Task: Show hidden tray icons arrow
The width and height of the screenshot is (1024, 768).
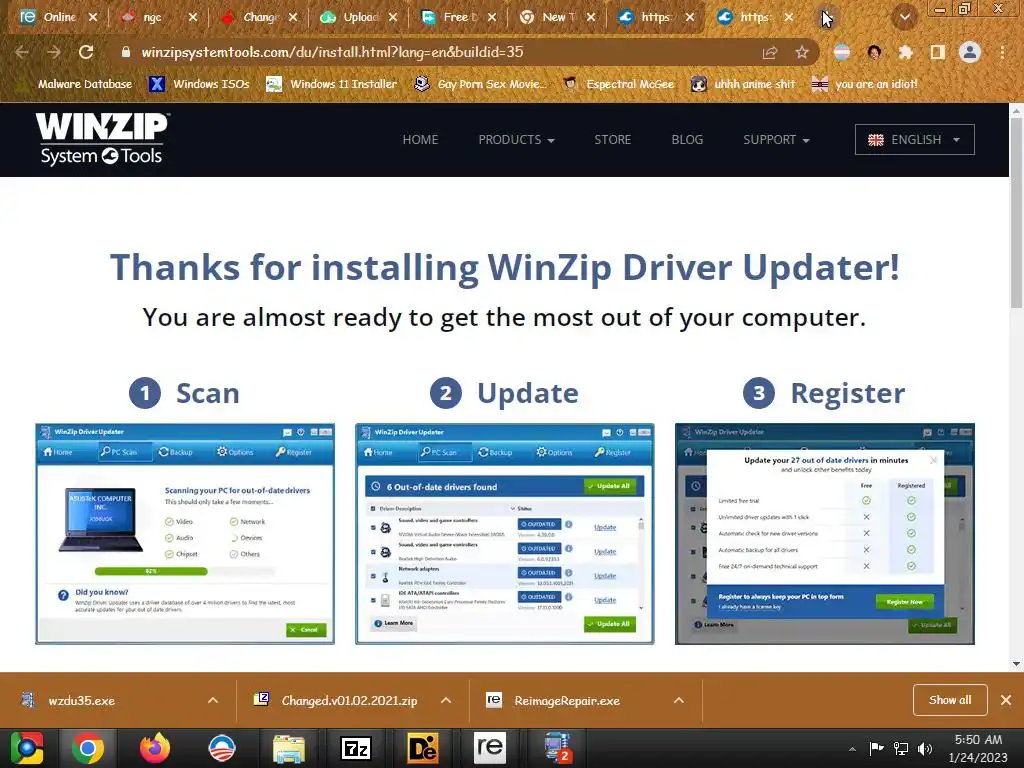Action: [x=852, y=749]
